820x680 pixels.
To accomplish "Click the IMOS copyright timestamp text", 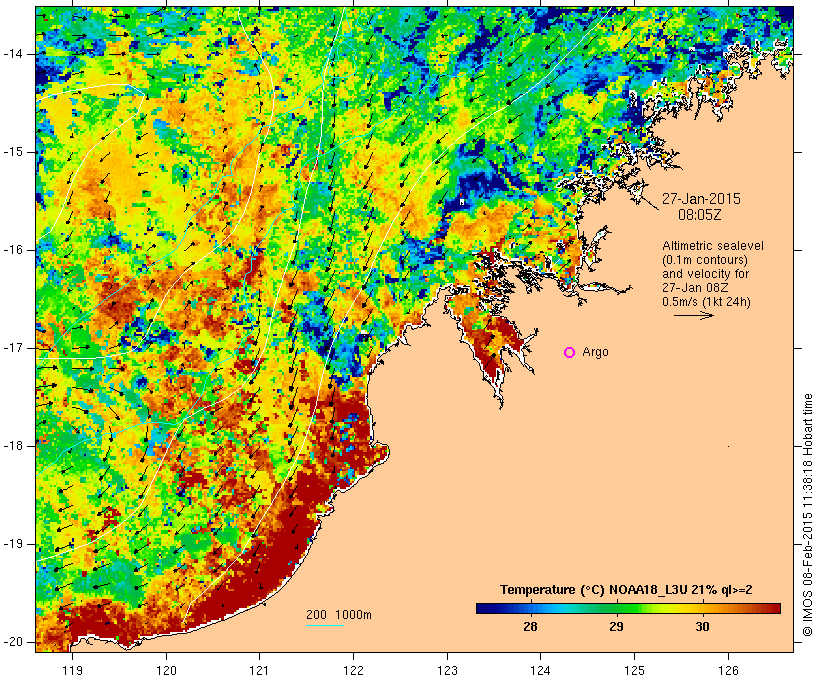I will [x=808, y=515].
